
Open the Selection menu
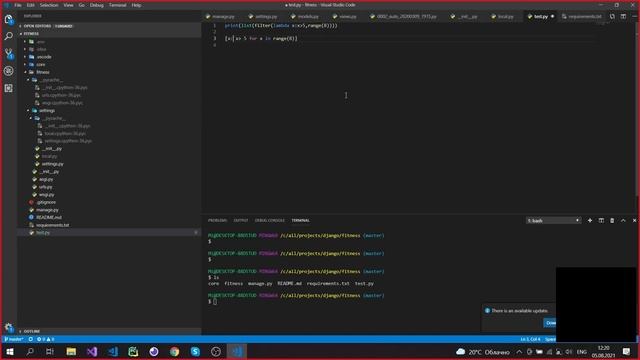(x=49, y=5)
